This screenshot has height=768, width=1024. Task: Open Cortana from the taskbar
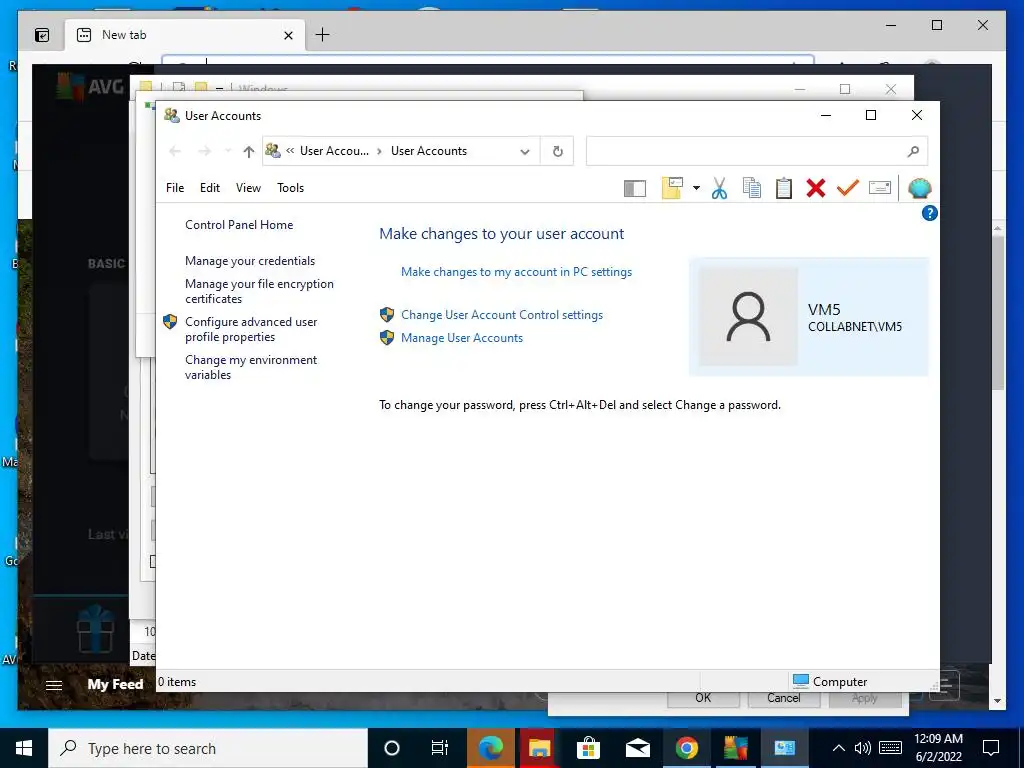(392, 748)
